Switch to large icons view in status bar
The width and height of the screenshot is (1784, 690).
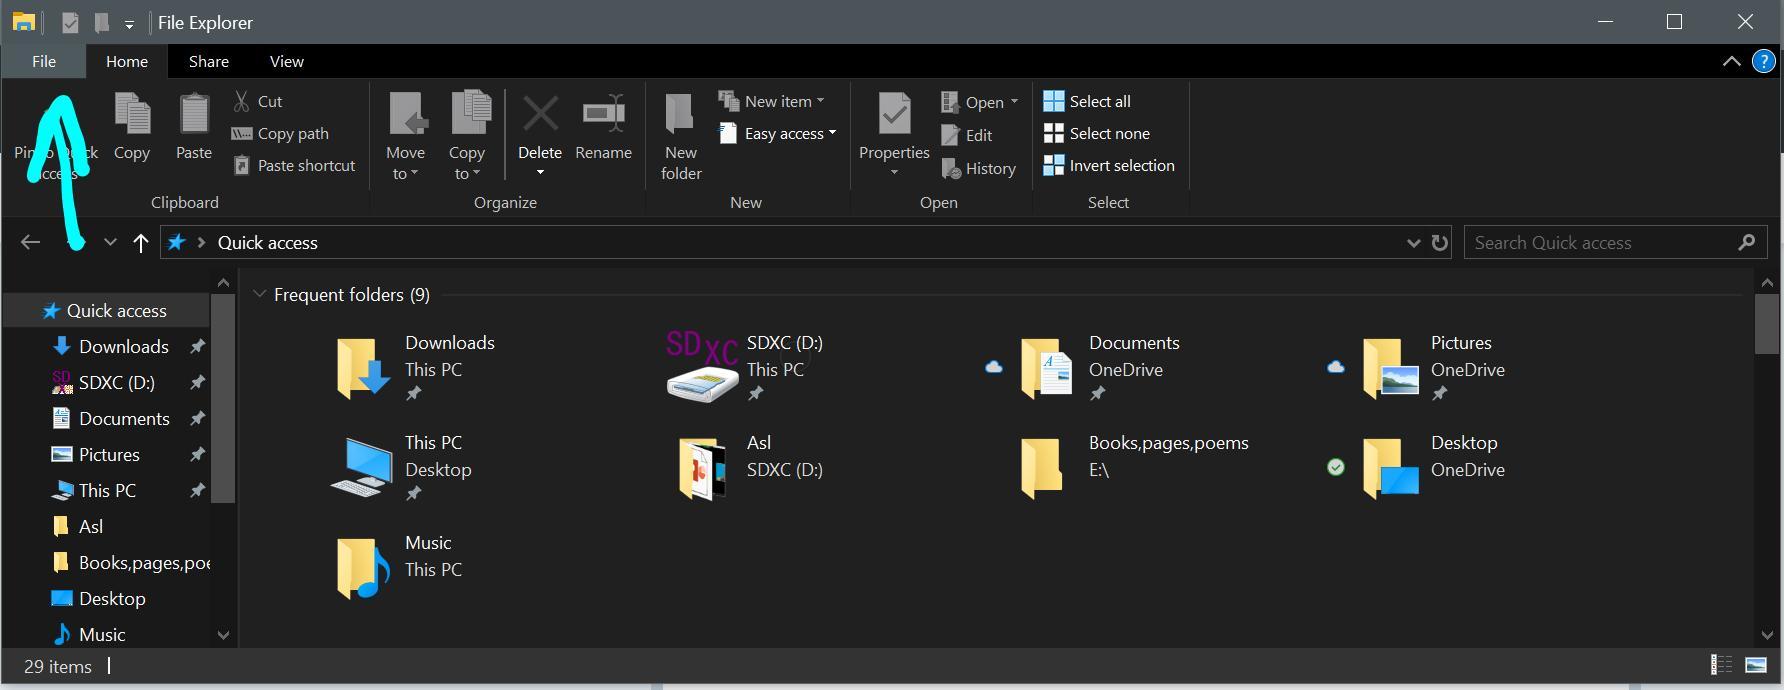[x=1755, y=665]
